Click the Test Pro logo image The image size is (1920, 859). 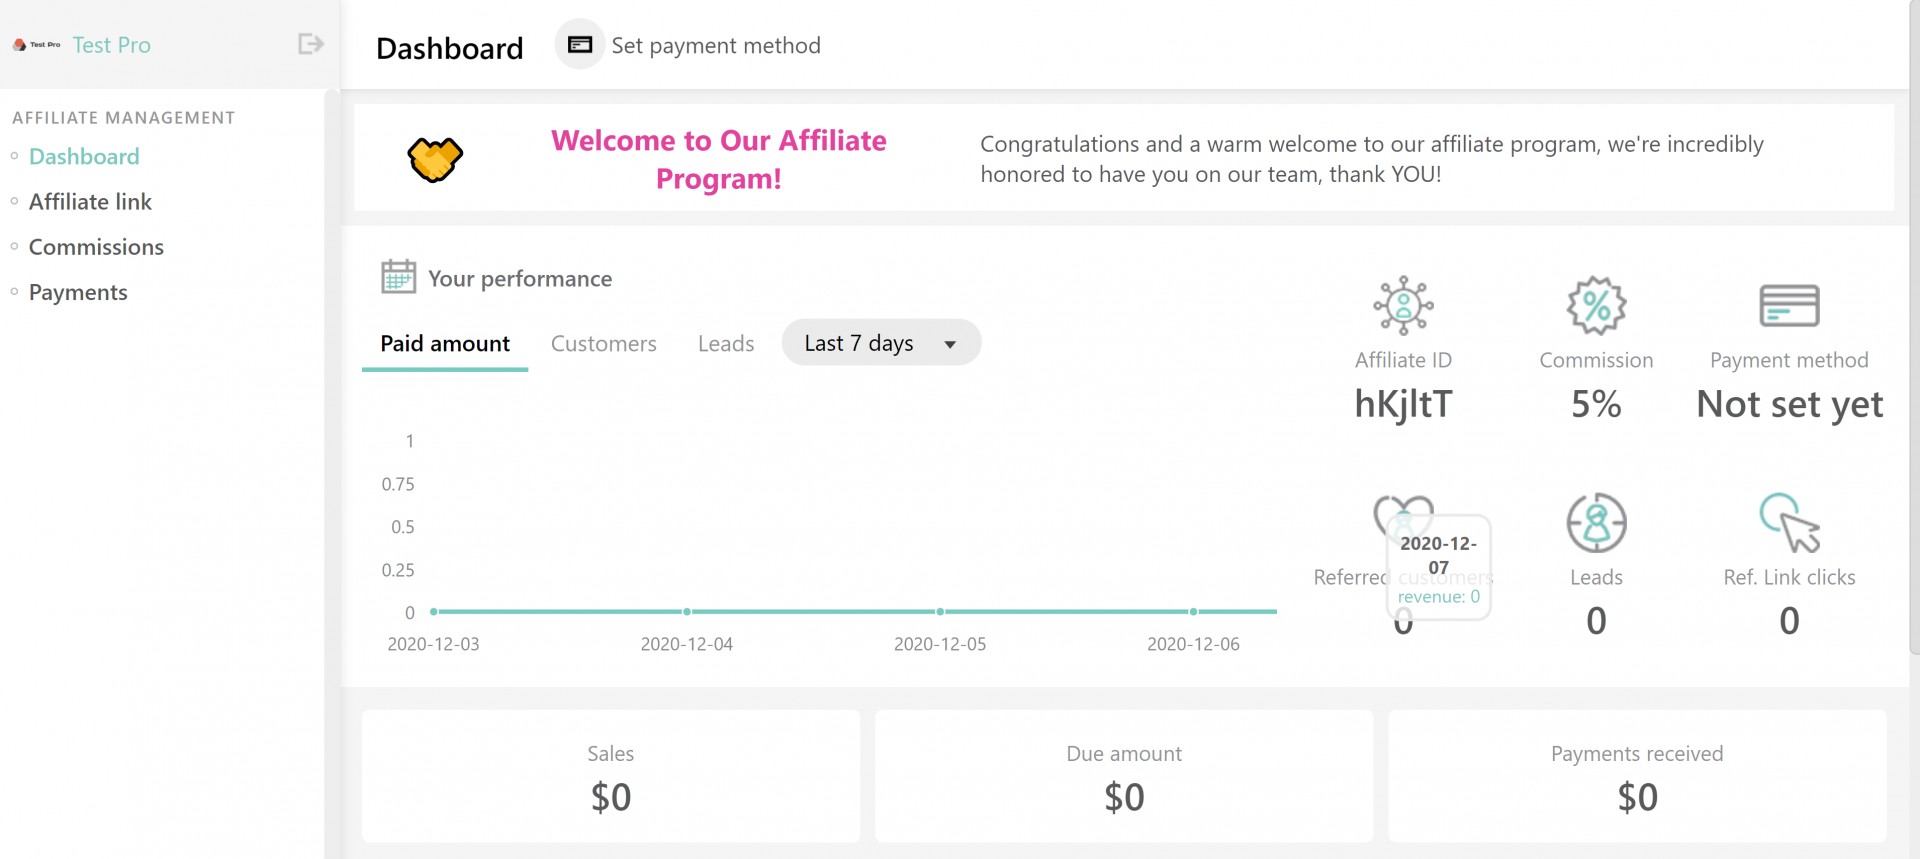tap(36, 45)
